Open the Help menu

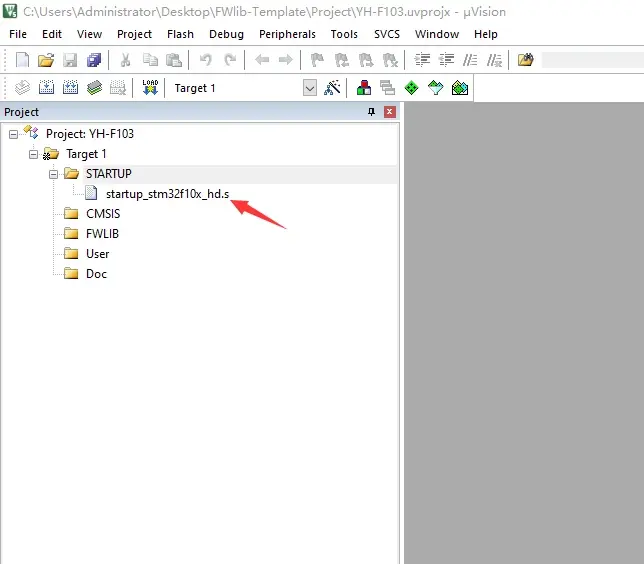485,34
